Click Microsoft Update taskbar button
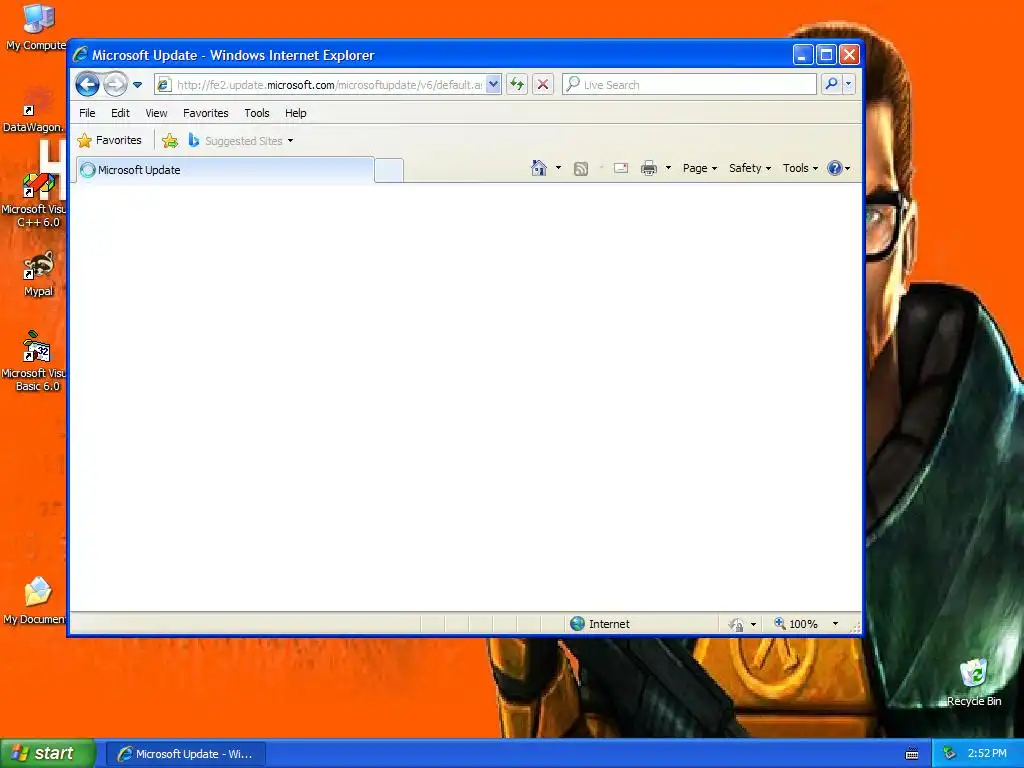This screenshot has width=1024, height=768. click(185, 754)
